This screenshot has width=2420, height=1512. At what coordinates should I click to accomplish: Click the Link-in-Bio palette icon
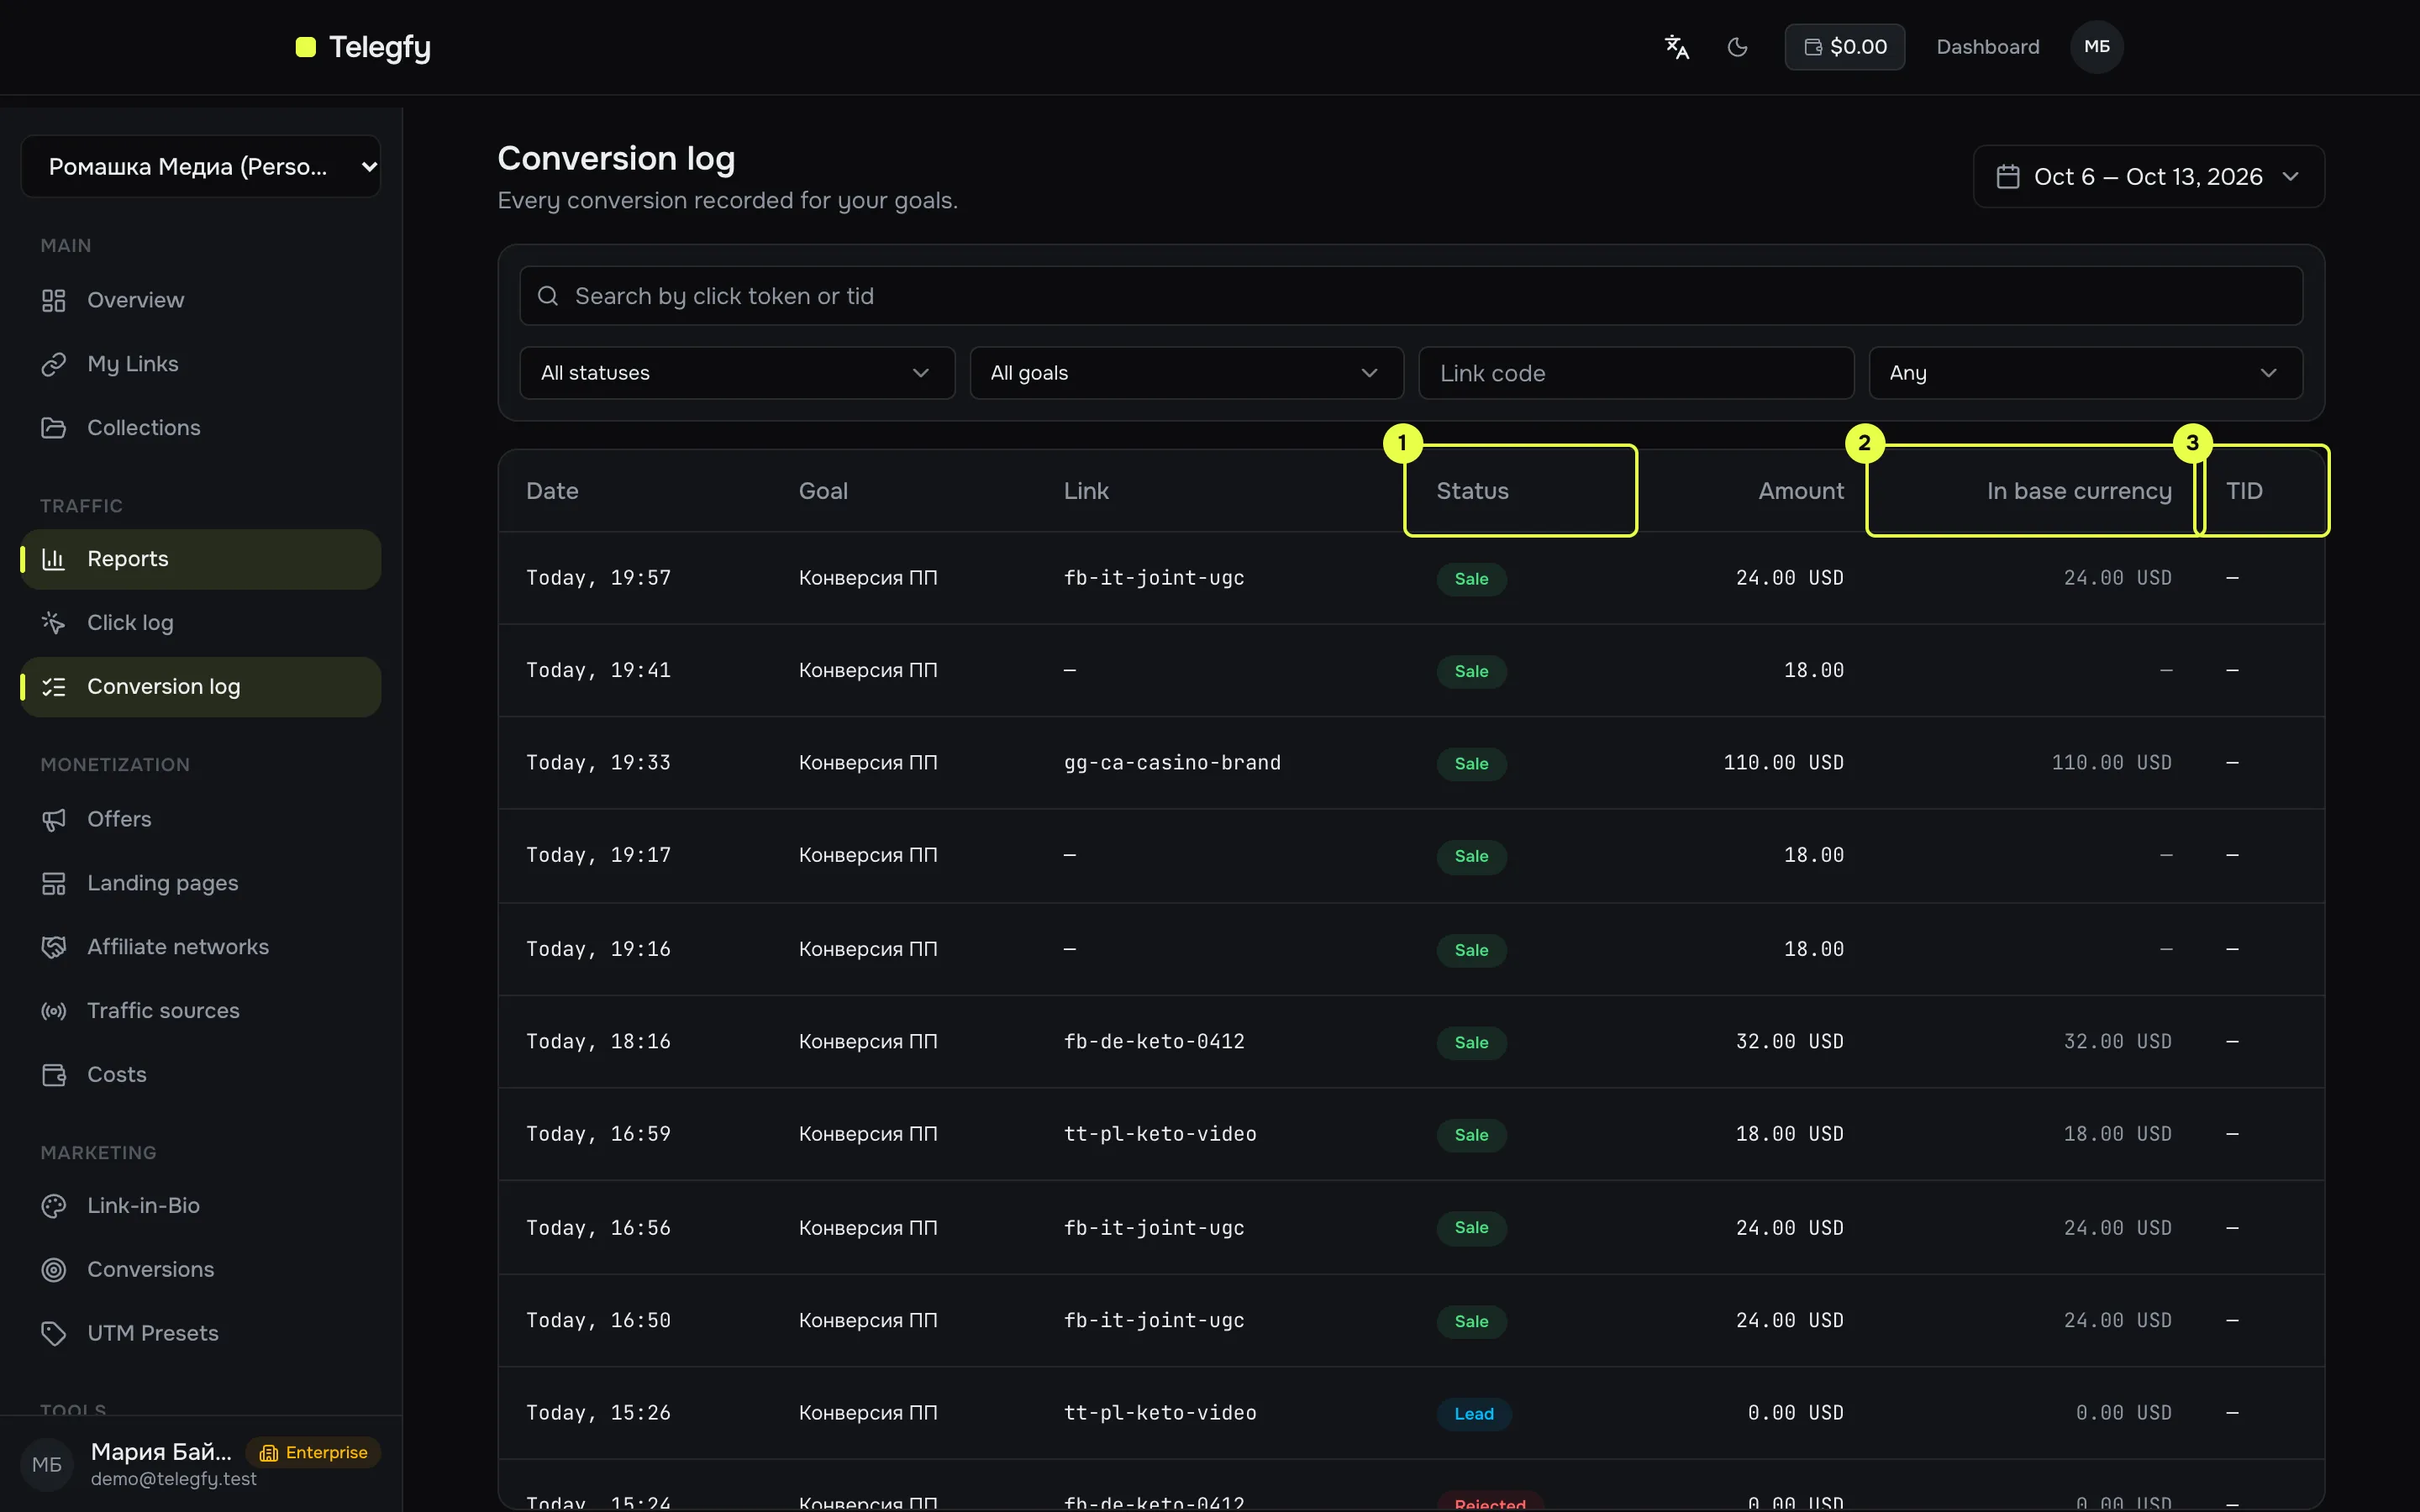pos(54,1206)
